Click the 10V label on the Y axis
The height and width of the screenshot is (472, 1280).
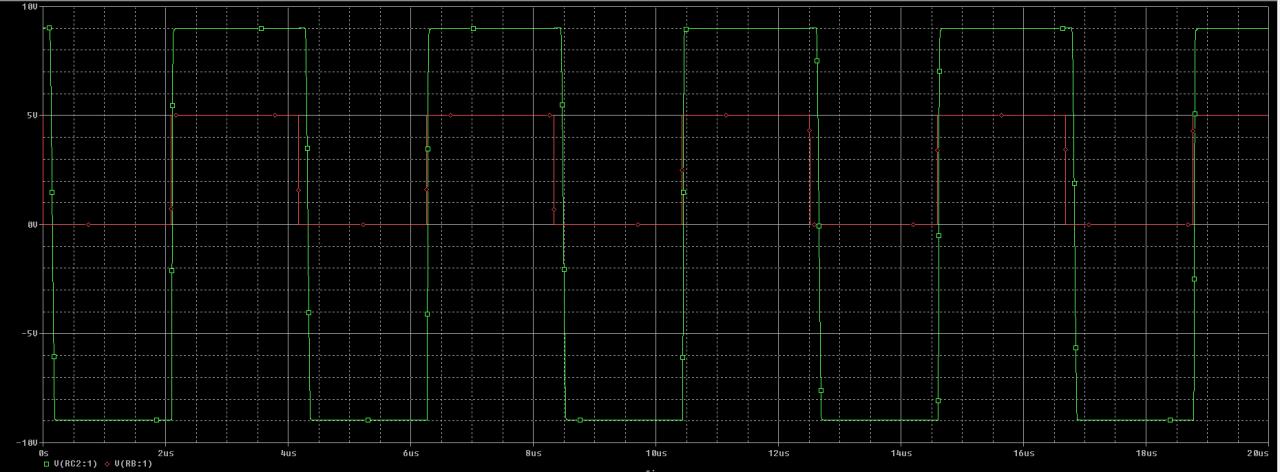(29, 6)
